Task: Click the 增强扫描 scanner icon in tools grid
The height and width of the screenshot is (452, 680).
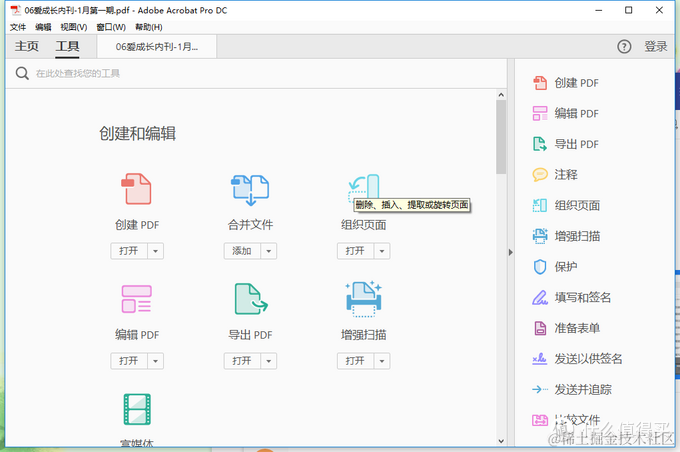Action: pos(363,298)
